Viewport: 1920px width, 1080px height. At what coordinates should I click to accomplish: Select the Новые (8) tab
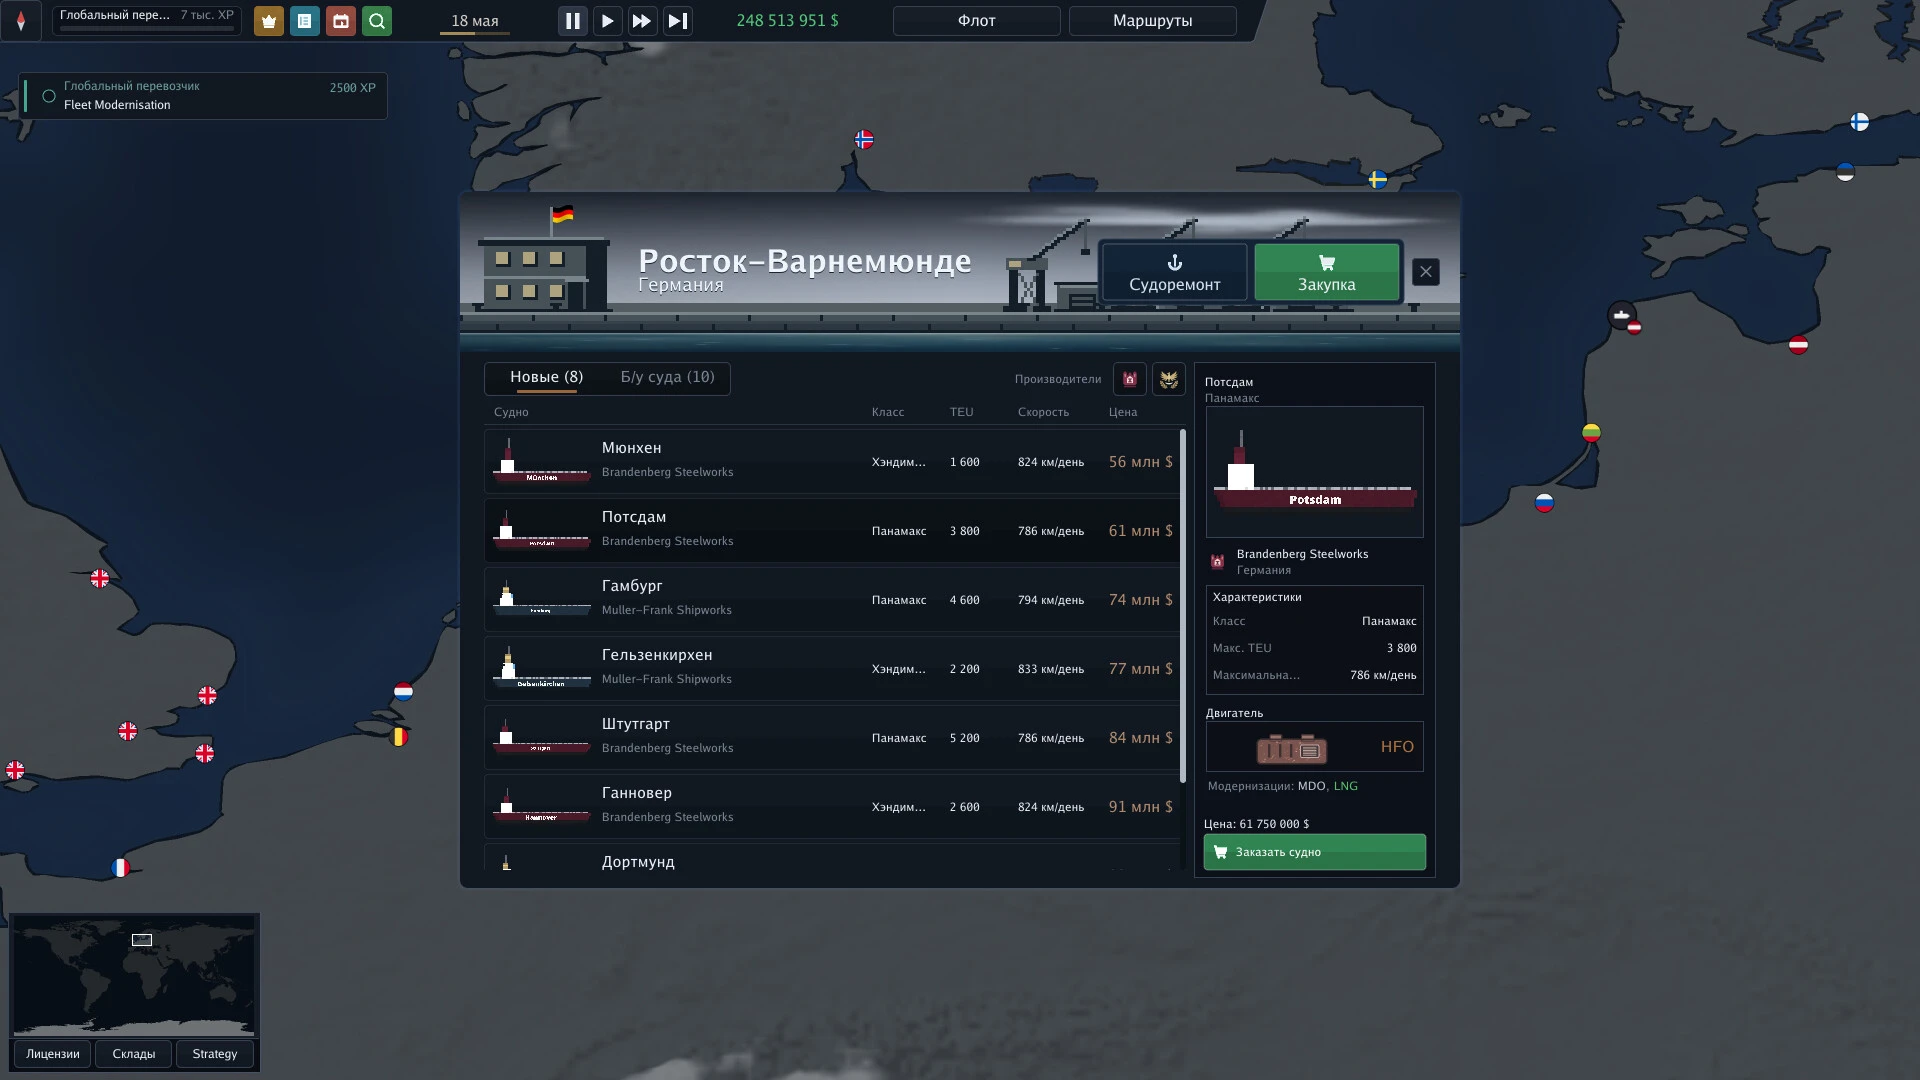pos(546,378)
